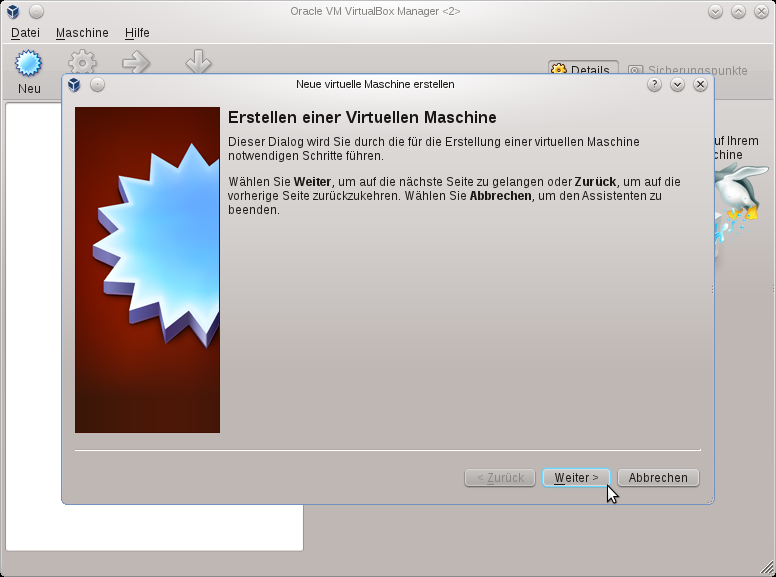Close the VirtualBox Manager window
776x577 pixels.
tap(761, 11)
